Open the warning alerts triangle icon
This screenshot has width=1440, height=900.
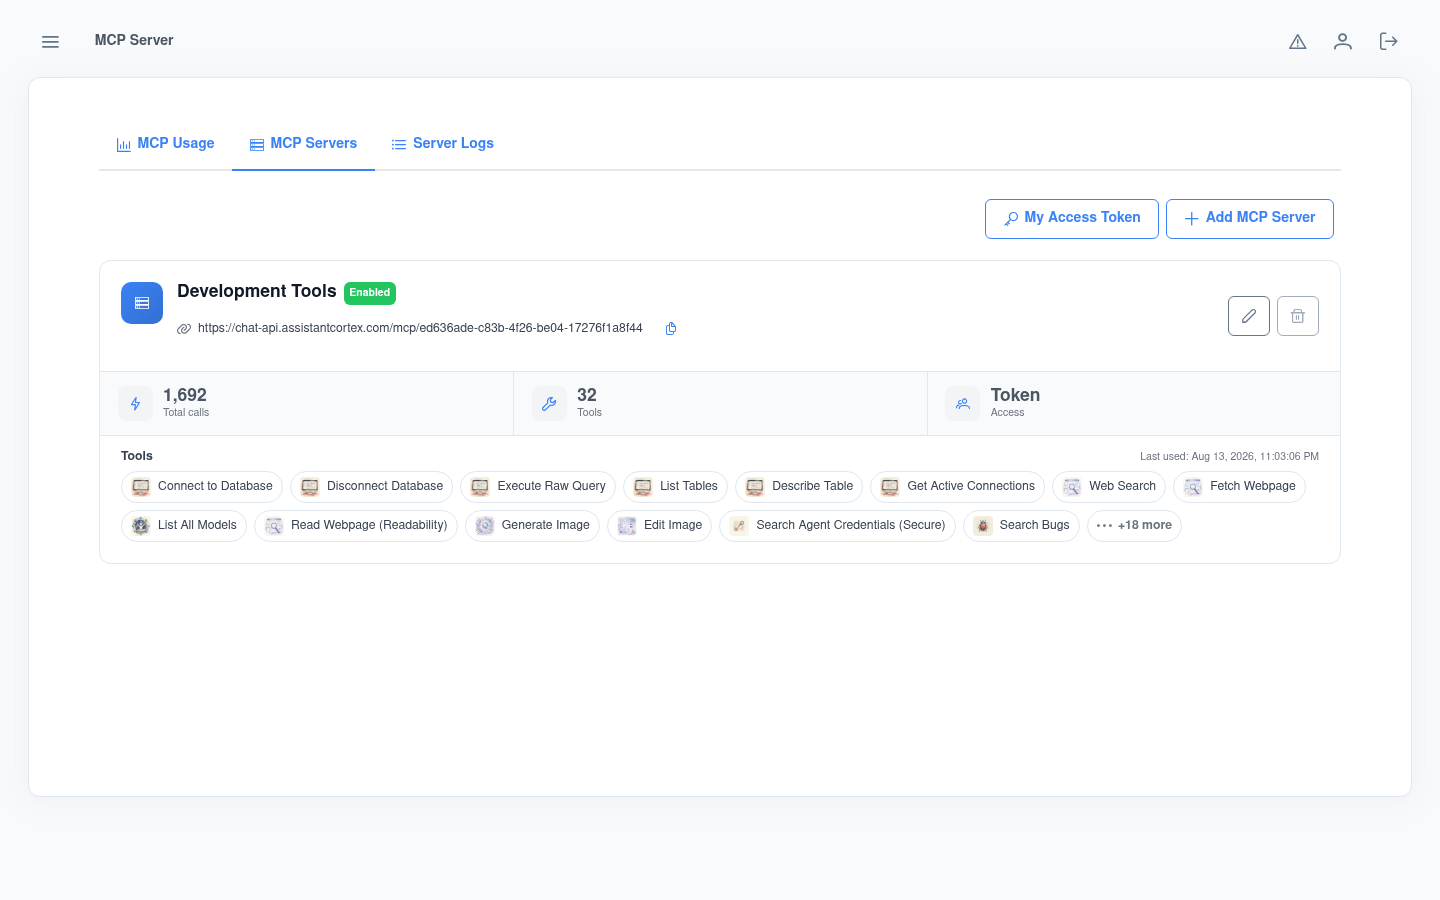click(x=1298, y=42)
